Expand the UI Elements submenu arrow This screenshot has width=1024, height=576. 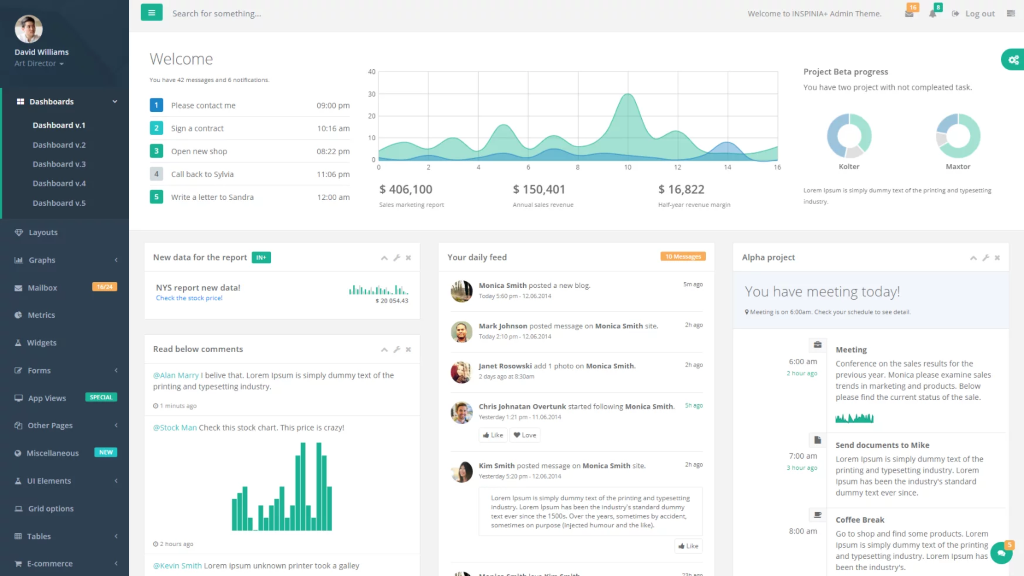[116, 481]
